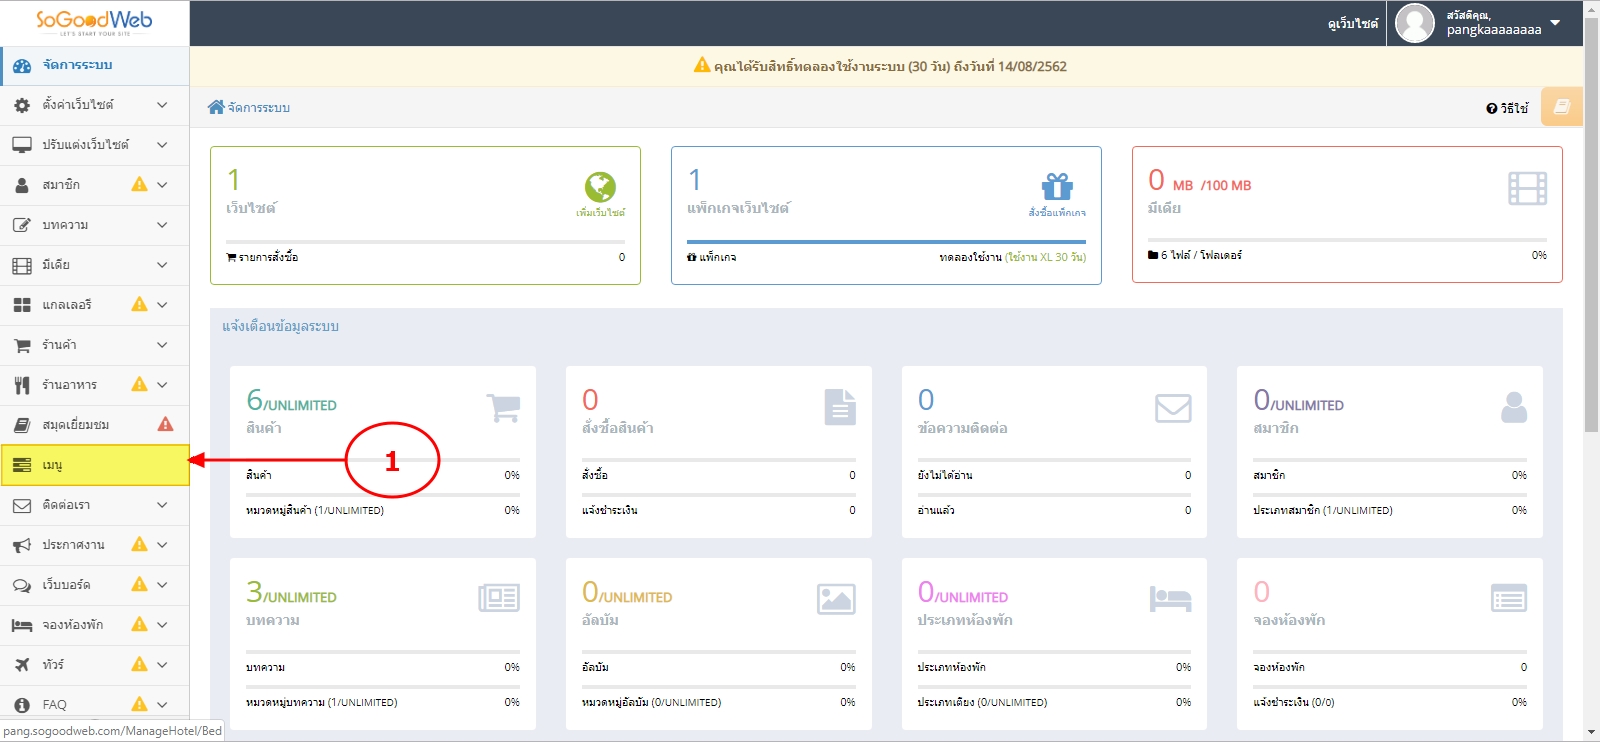Click the list icon in จองห้องพัก card

pos(1509,598)
